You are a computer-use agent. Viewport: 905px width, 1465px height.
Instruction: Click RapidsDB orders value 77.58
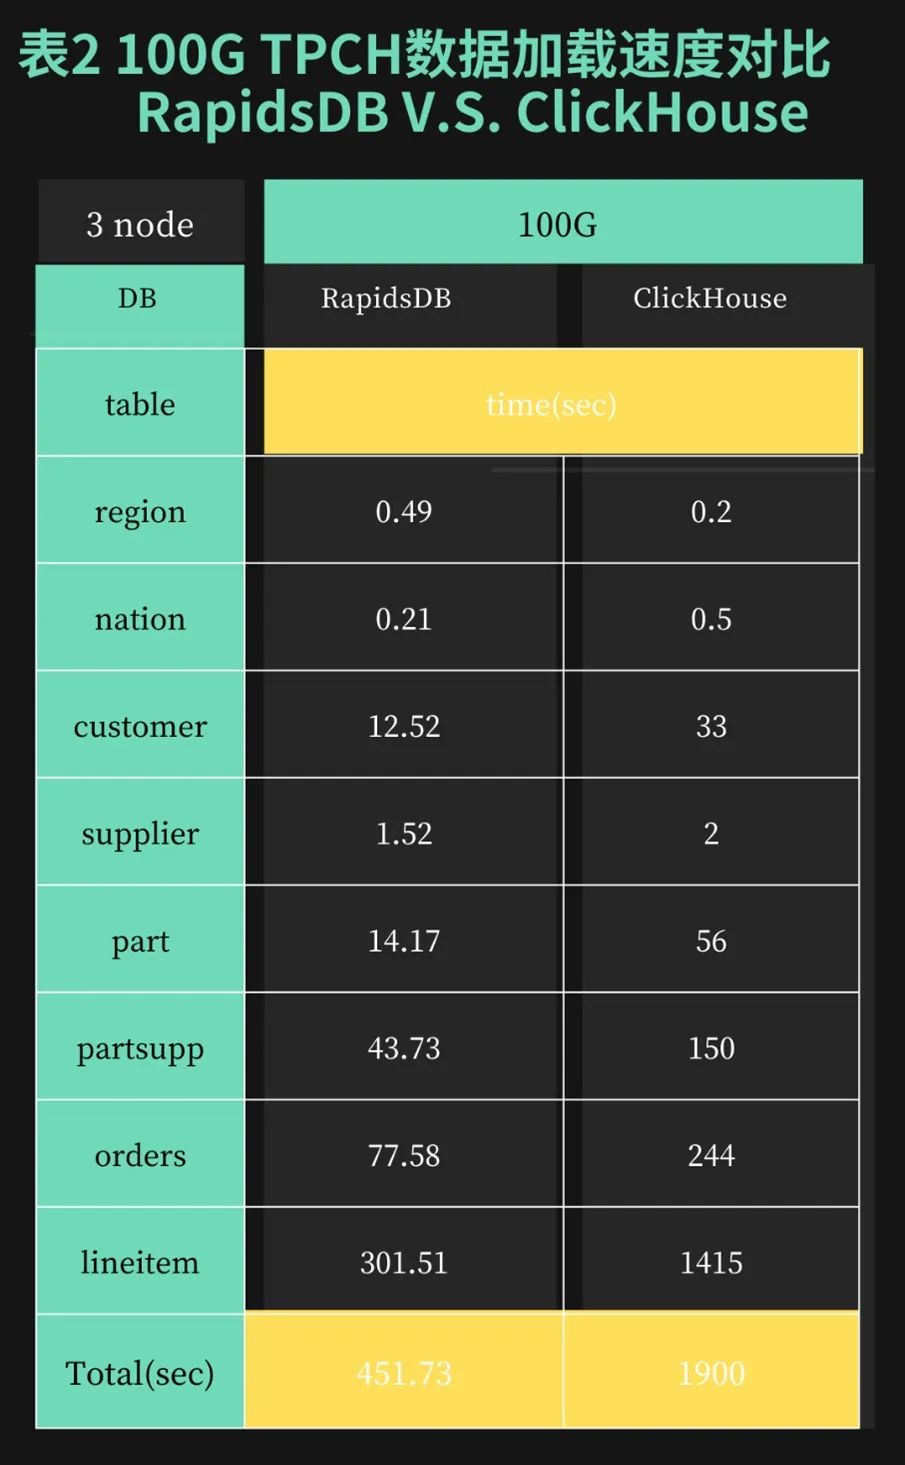pos(404,1156)
